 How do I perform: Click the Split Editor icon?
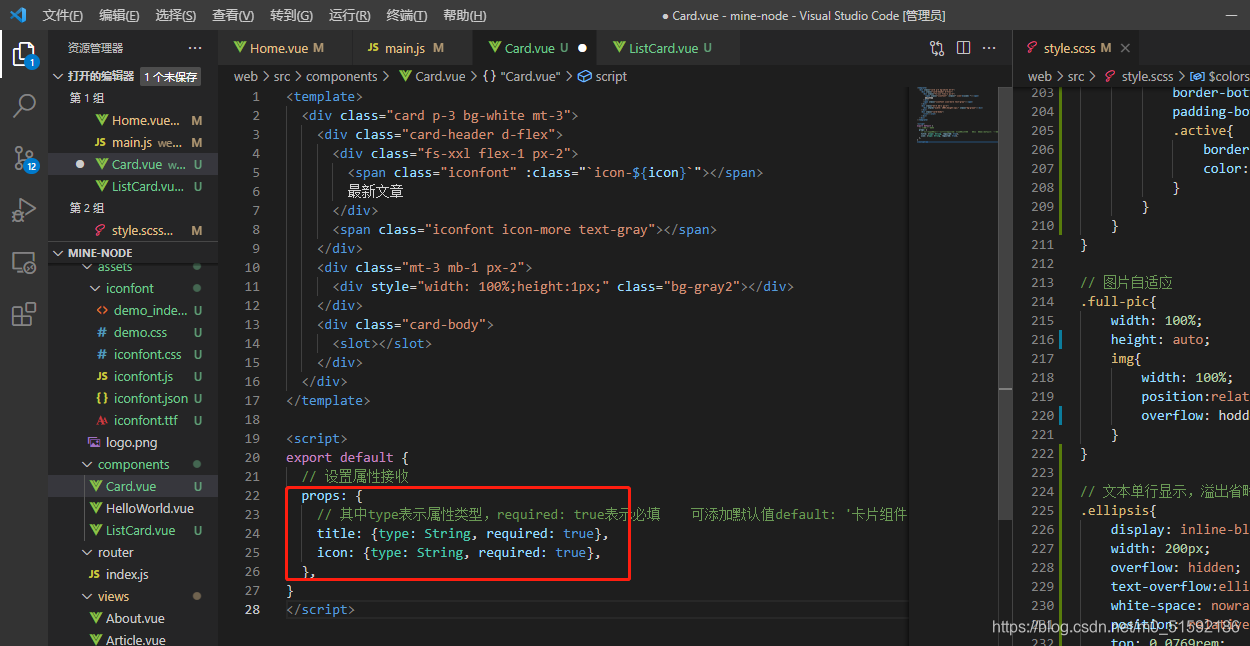(963, 48)
